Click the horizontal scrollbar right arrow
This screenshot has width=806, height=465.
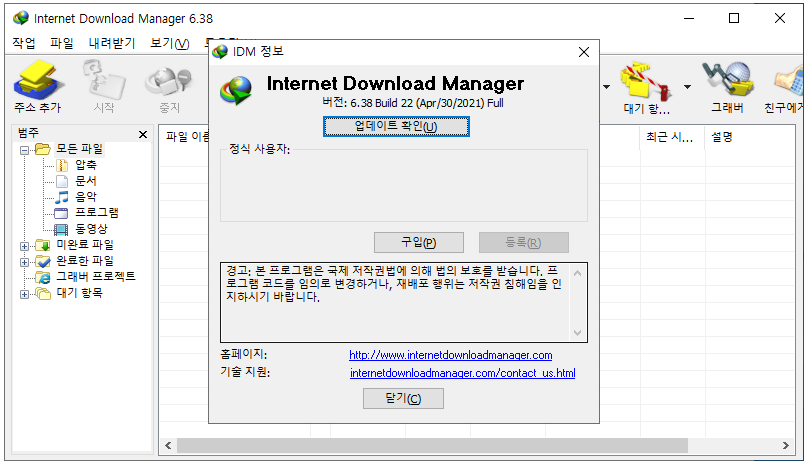pos(785,445)
